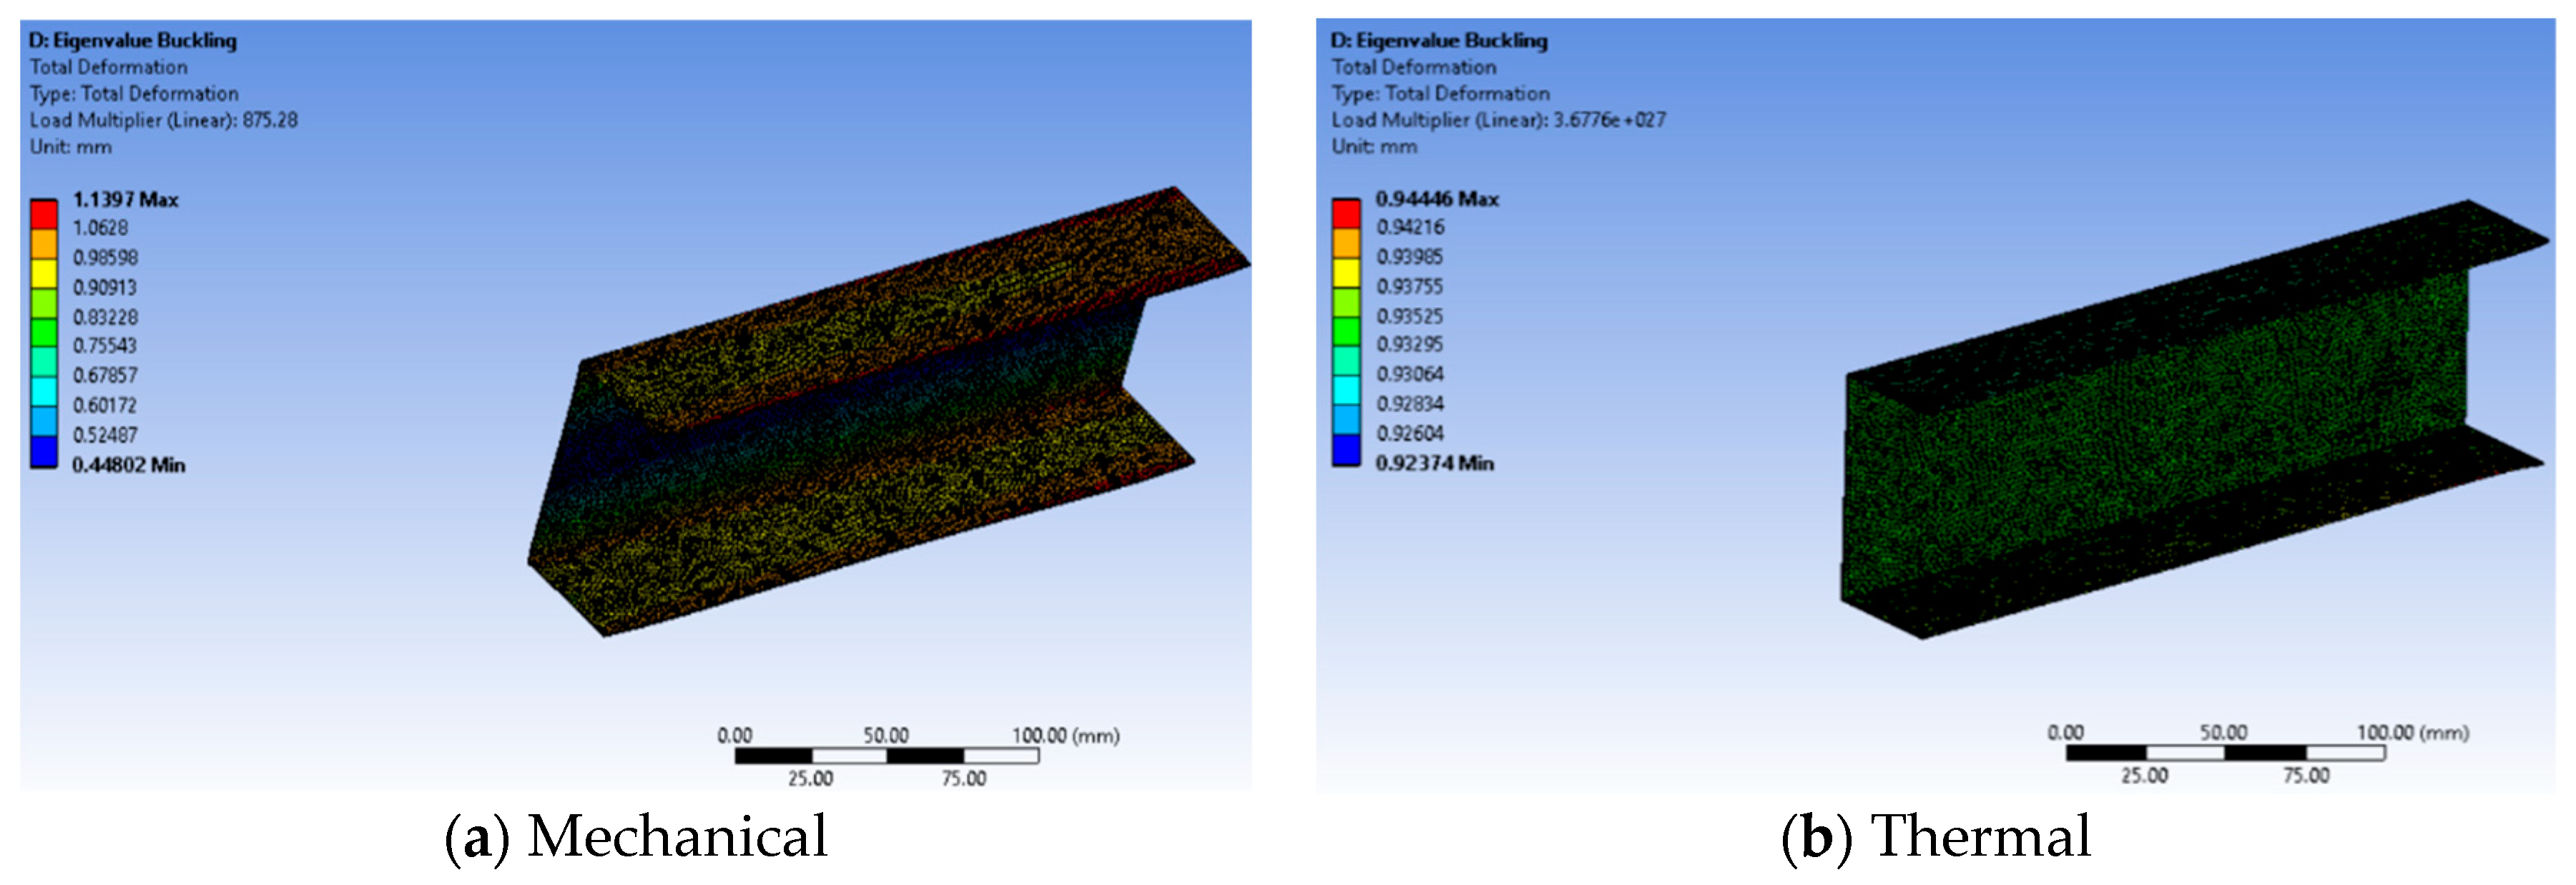Select the '0.93064' legend value
The width and height of the screenshot is (2576, 885).
click(x=1410, y=375)
